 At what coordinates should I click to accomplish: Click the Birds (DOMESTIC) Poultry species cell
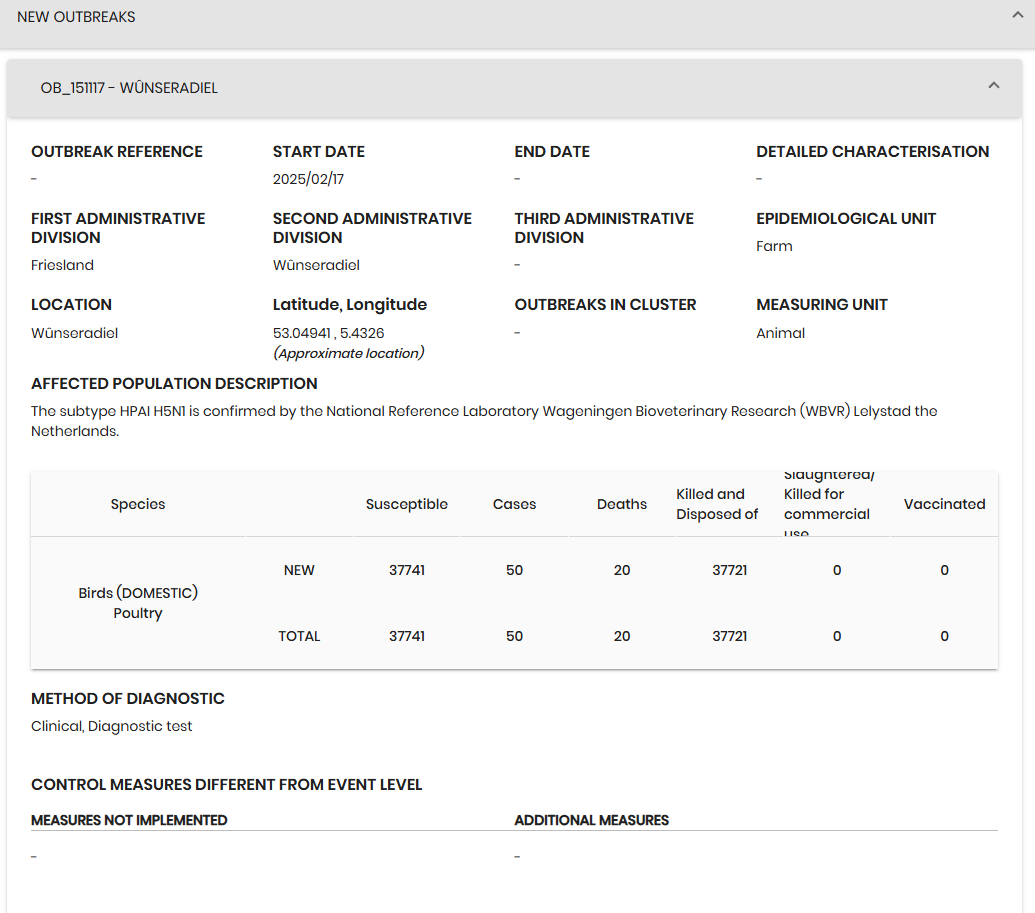[138, 603]
